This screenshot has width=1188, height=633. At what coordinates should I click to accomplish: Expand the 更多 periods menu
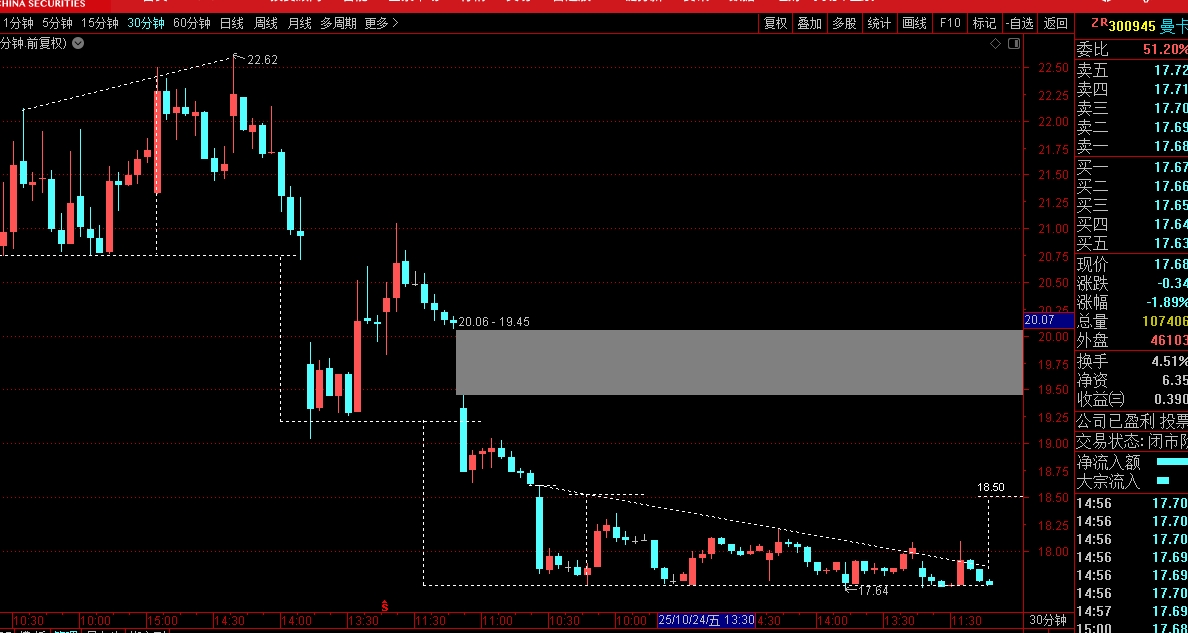coord(381,24)
